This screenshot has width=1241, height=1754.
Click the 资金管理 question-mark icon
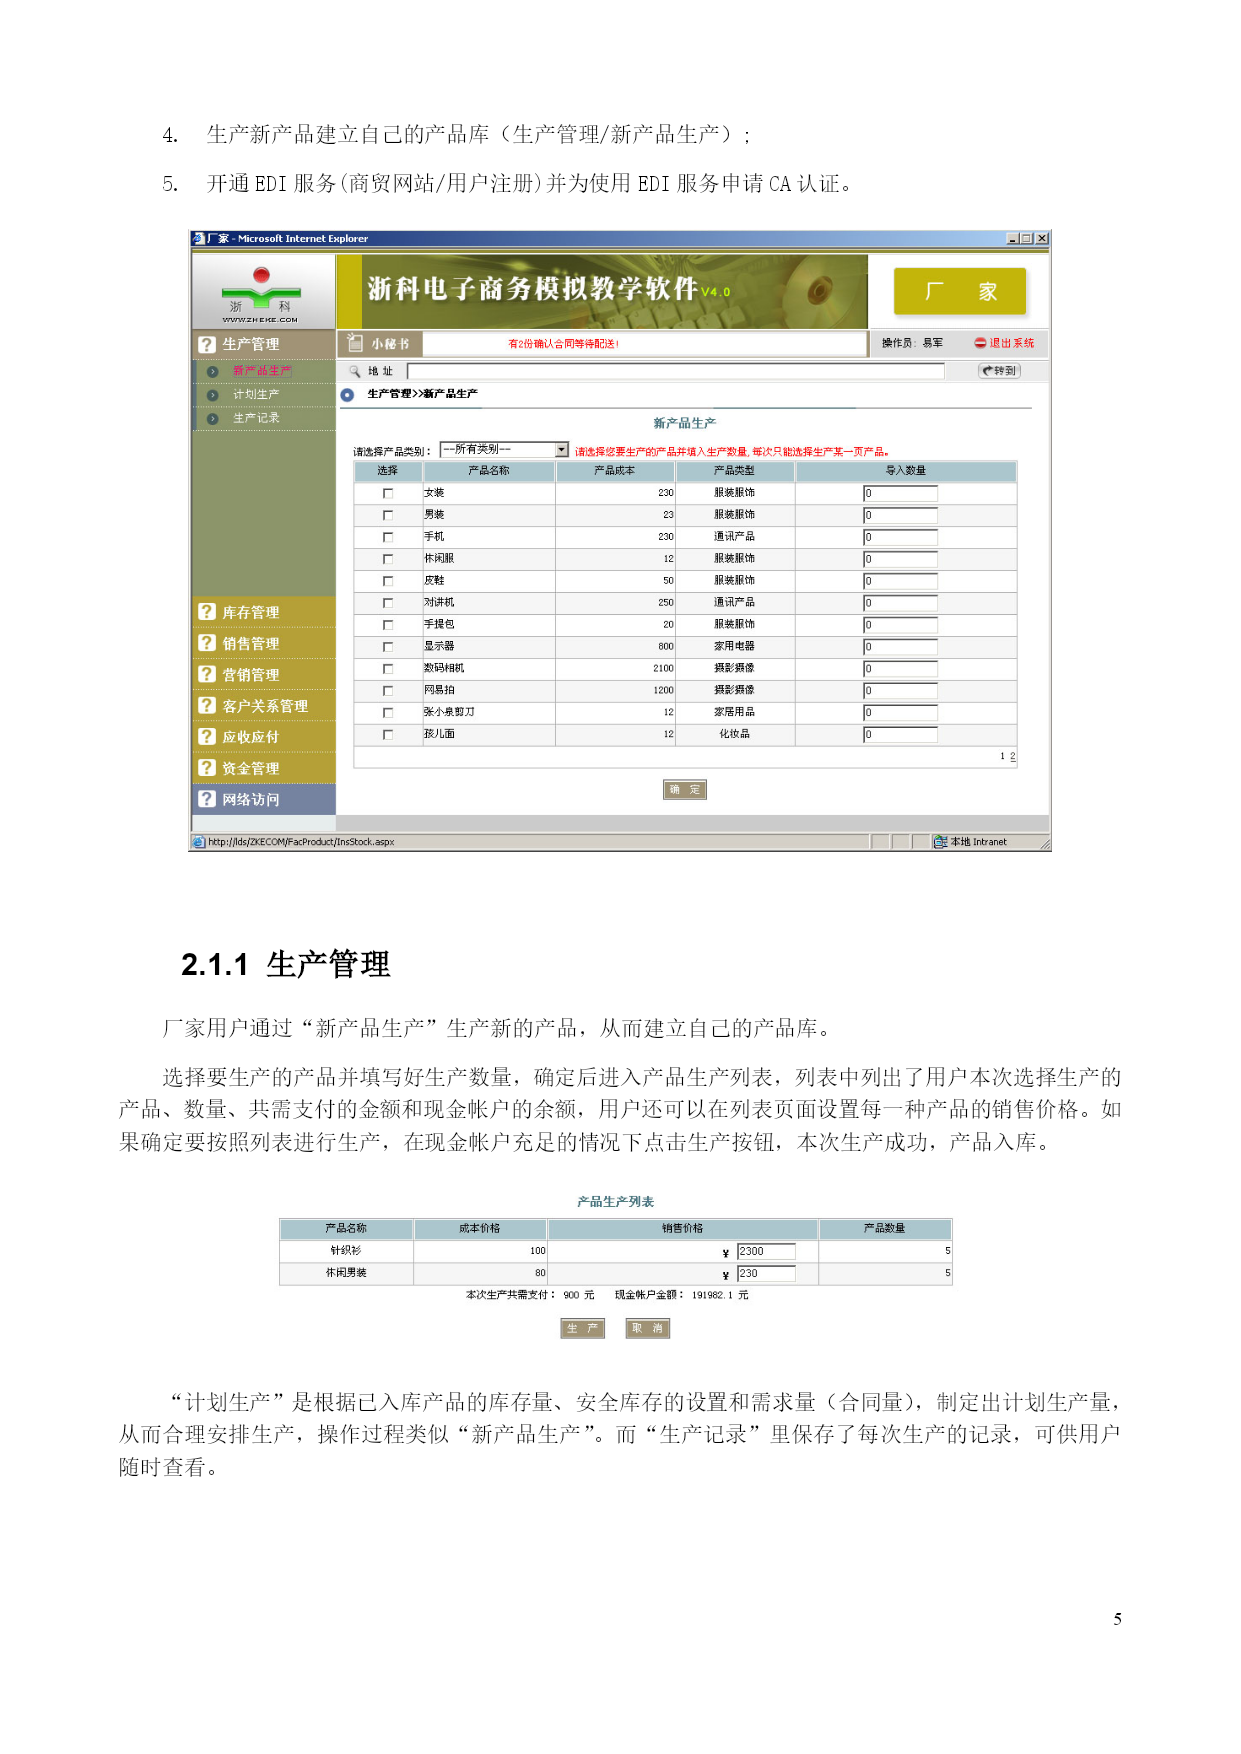tap(207, 768)
